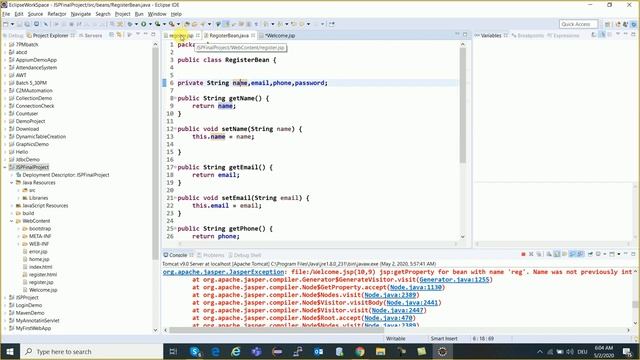The height and width of the screenshot is (360, 640).
Task: Expand the bootstrap folder
Action: tap(19, 229)
